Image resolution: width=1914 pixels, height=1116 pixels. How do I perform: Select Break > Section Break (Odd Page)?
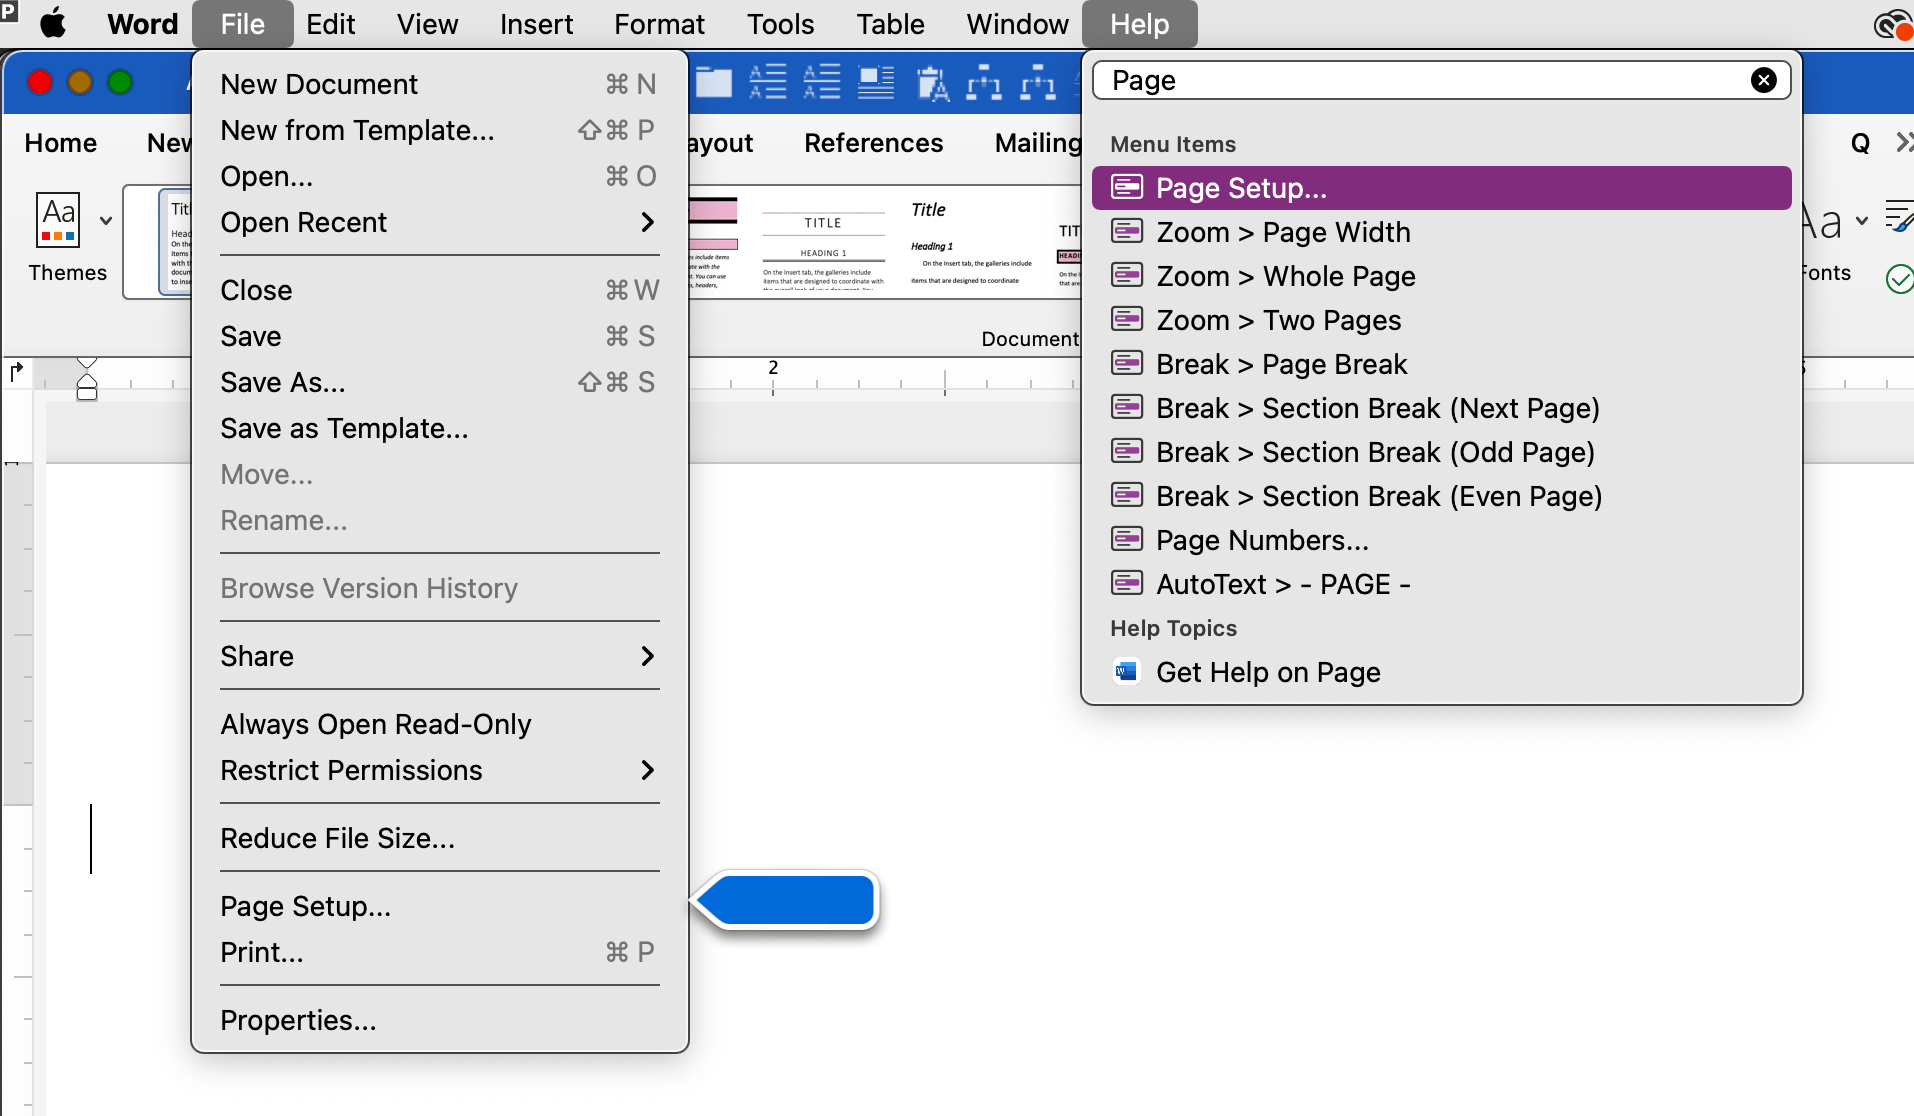(x=1441, y=452)
